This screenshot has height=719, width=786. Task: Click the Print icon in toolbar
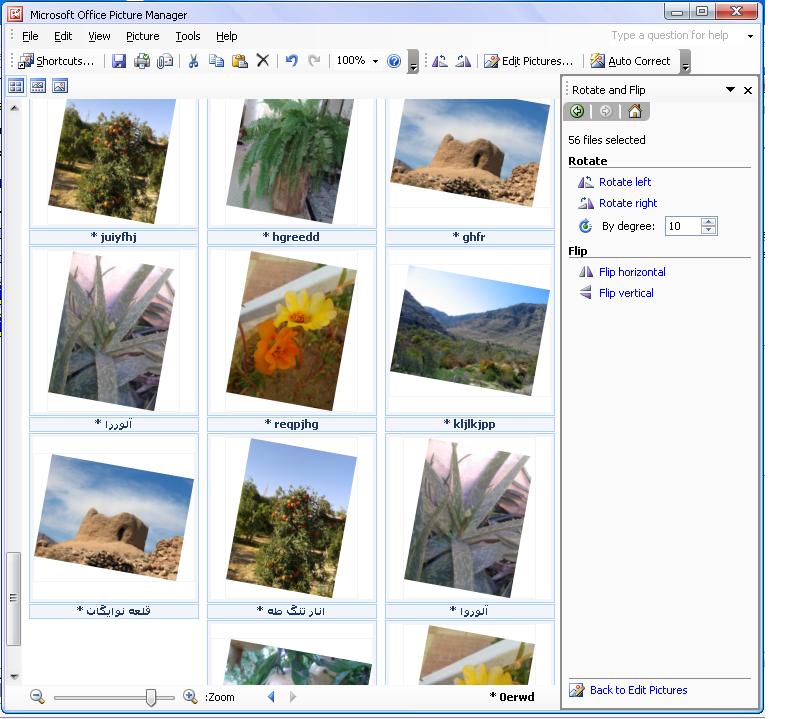pos(142,61)
